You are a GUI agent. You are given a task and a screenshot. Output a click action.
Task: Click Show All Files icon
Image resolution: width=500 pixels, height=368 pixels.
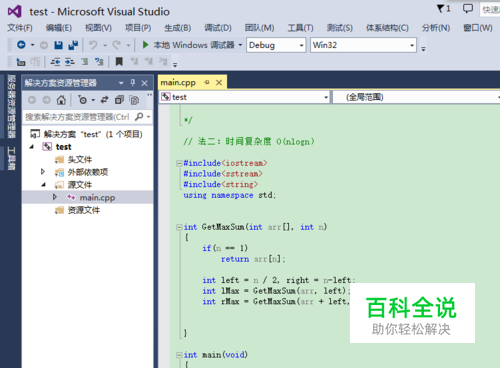pyautogui.click(x=134, y=100)
